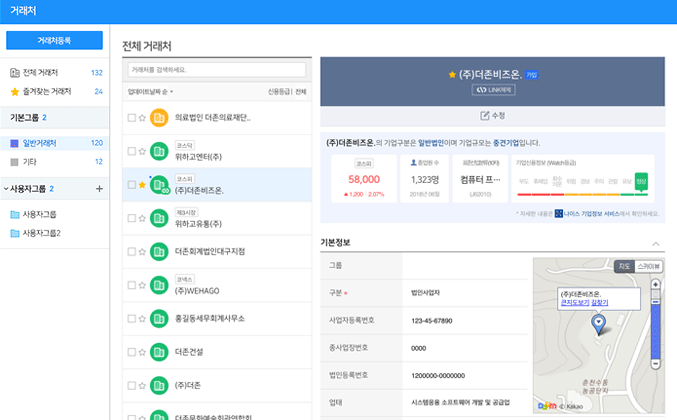This screenshot has width=677, height=420.
Task: Favorite 위하고엔터(주) with star
Action: coord(142,151)
